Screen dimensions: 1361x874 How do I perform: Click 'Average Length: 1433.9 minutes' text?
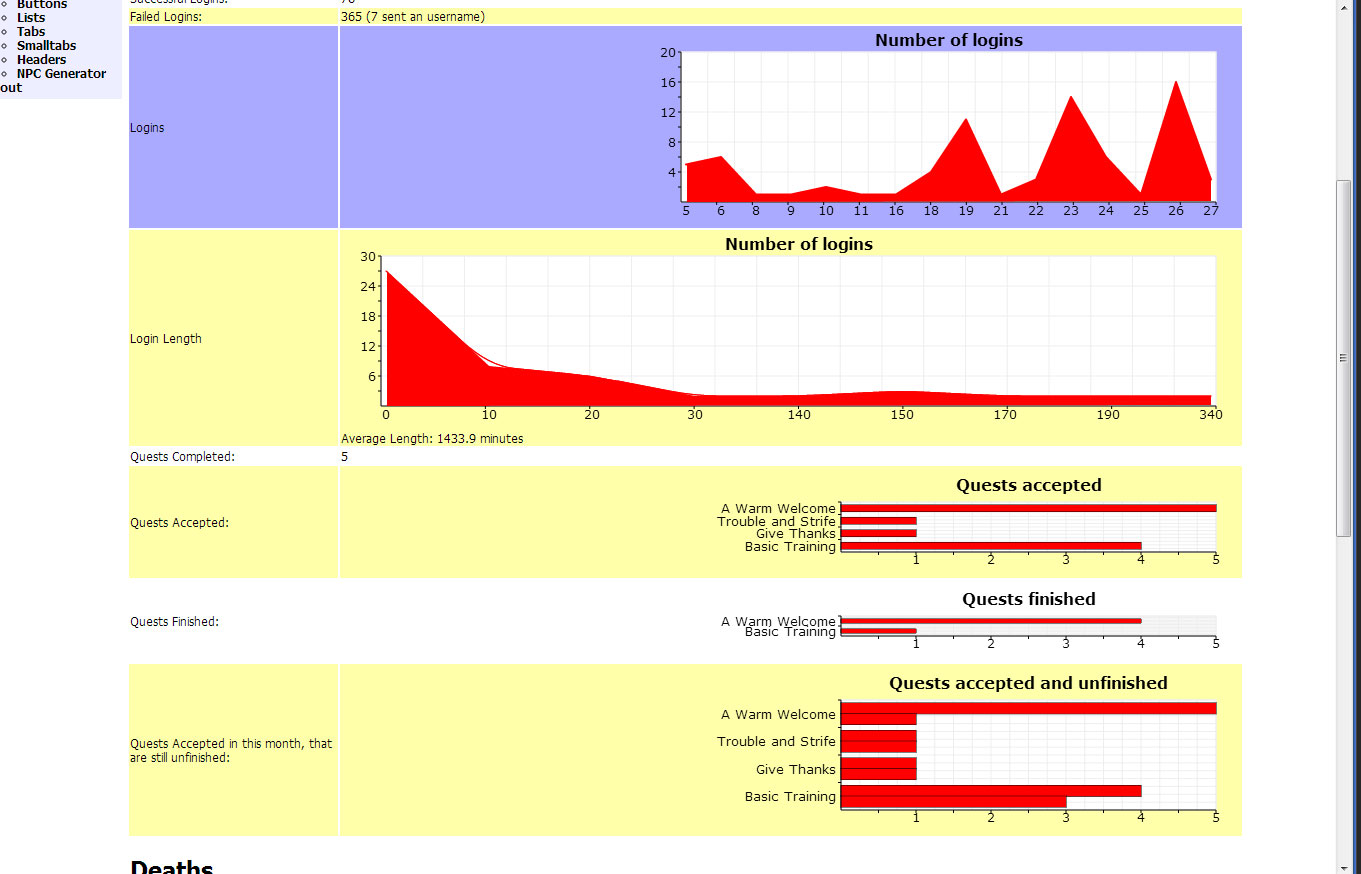tap(432, 439)
